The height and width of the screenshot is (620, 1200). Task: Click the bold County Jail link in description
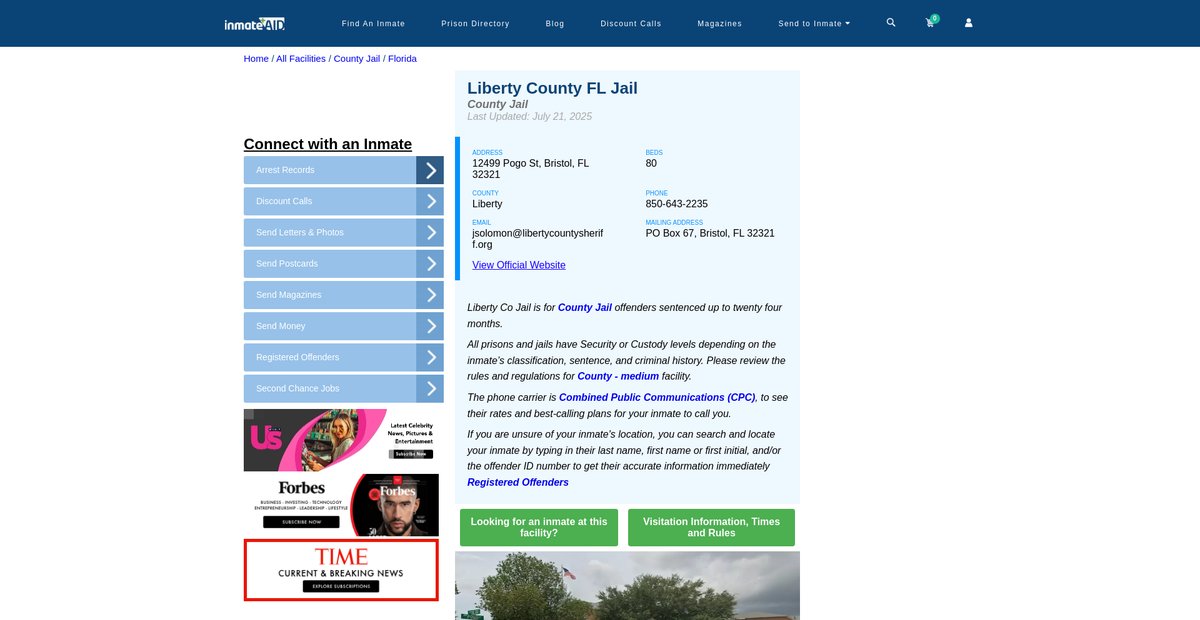585,307
